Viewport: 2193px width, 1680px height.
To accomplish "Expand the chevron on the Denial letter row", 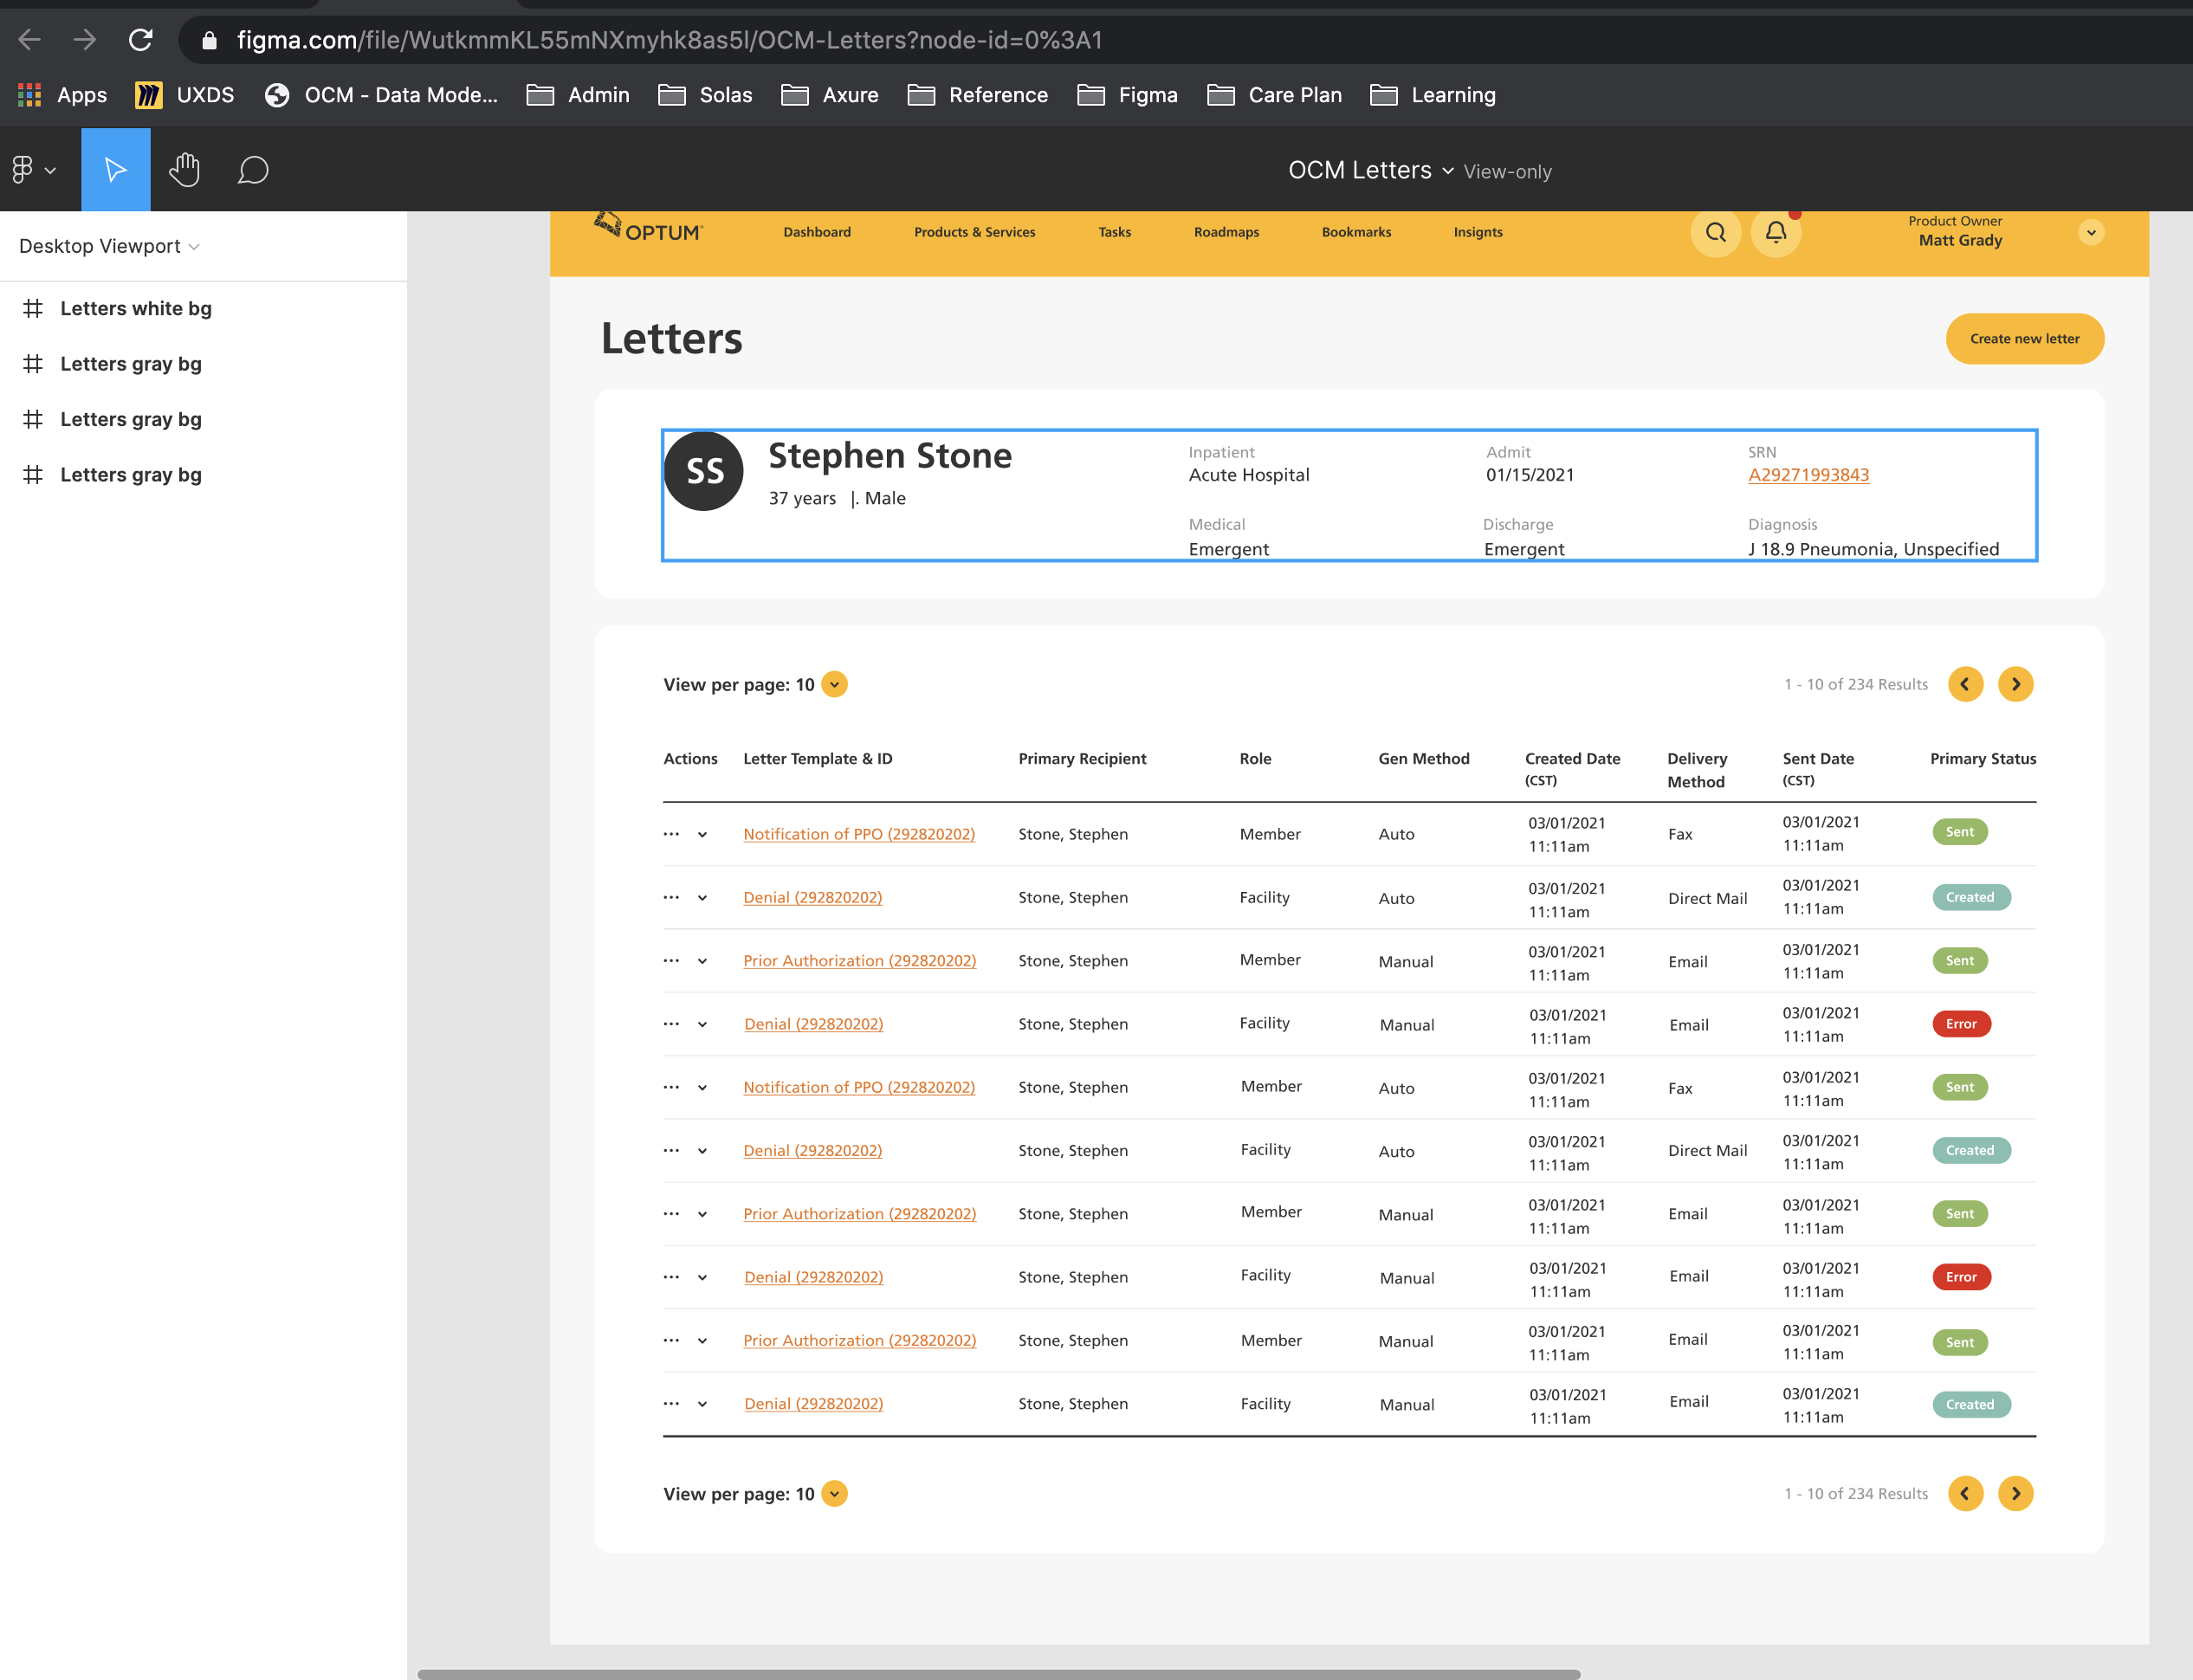I will tap(701, 898).
